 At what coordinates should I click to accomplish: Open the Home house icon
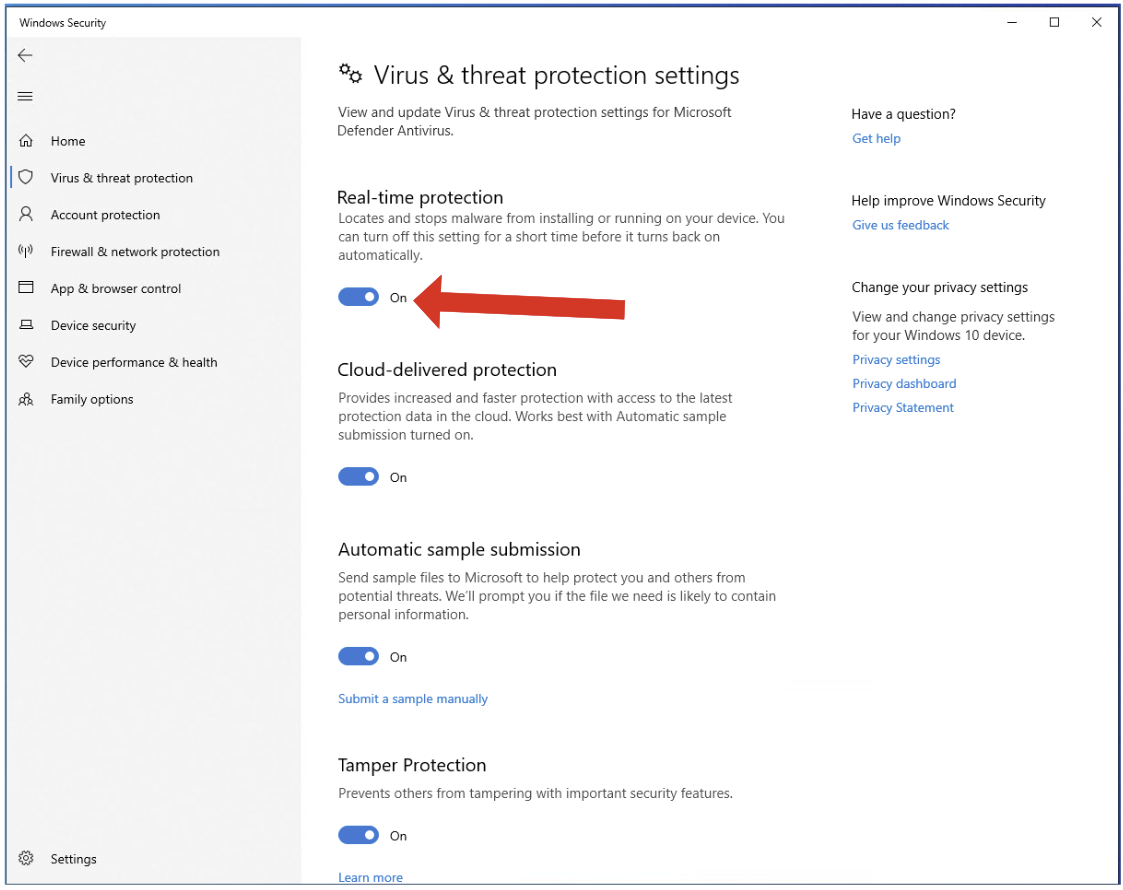tap(26, 141)
